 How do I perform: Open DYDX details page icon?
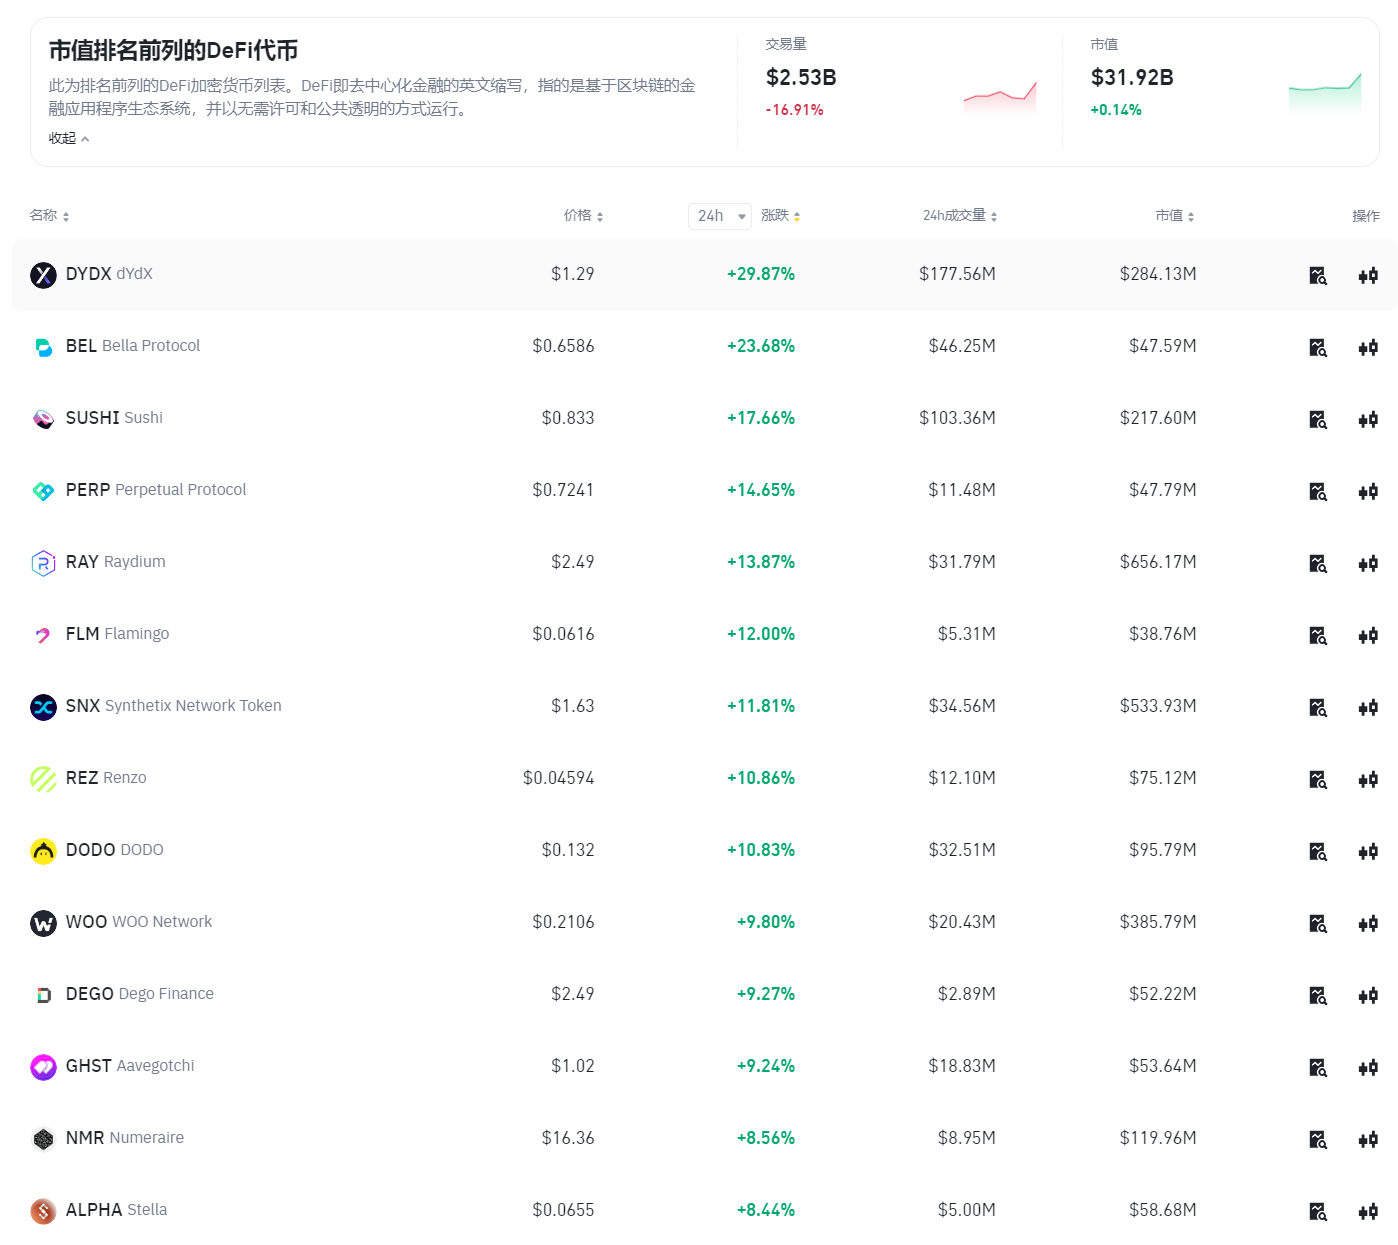[1318, 275]
